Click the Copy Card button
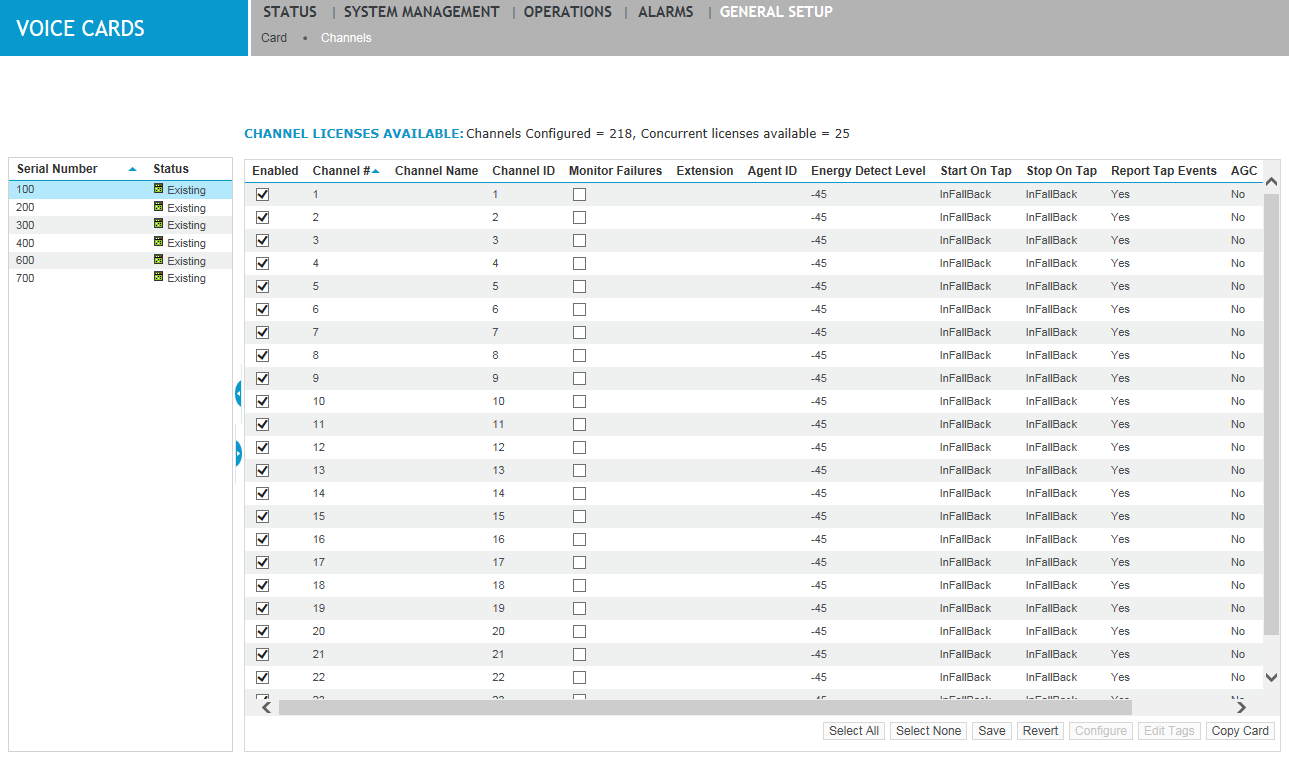Viewport: 1289px width, 760px height. (x=1239, y=731)
